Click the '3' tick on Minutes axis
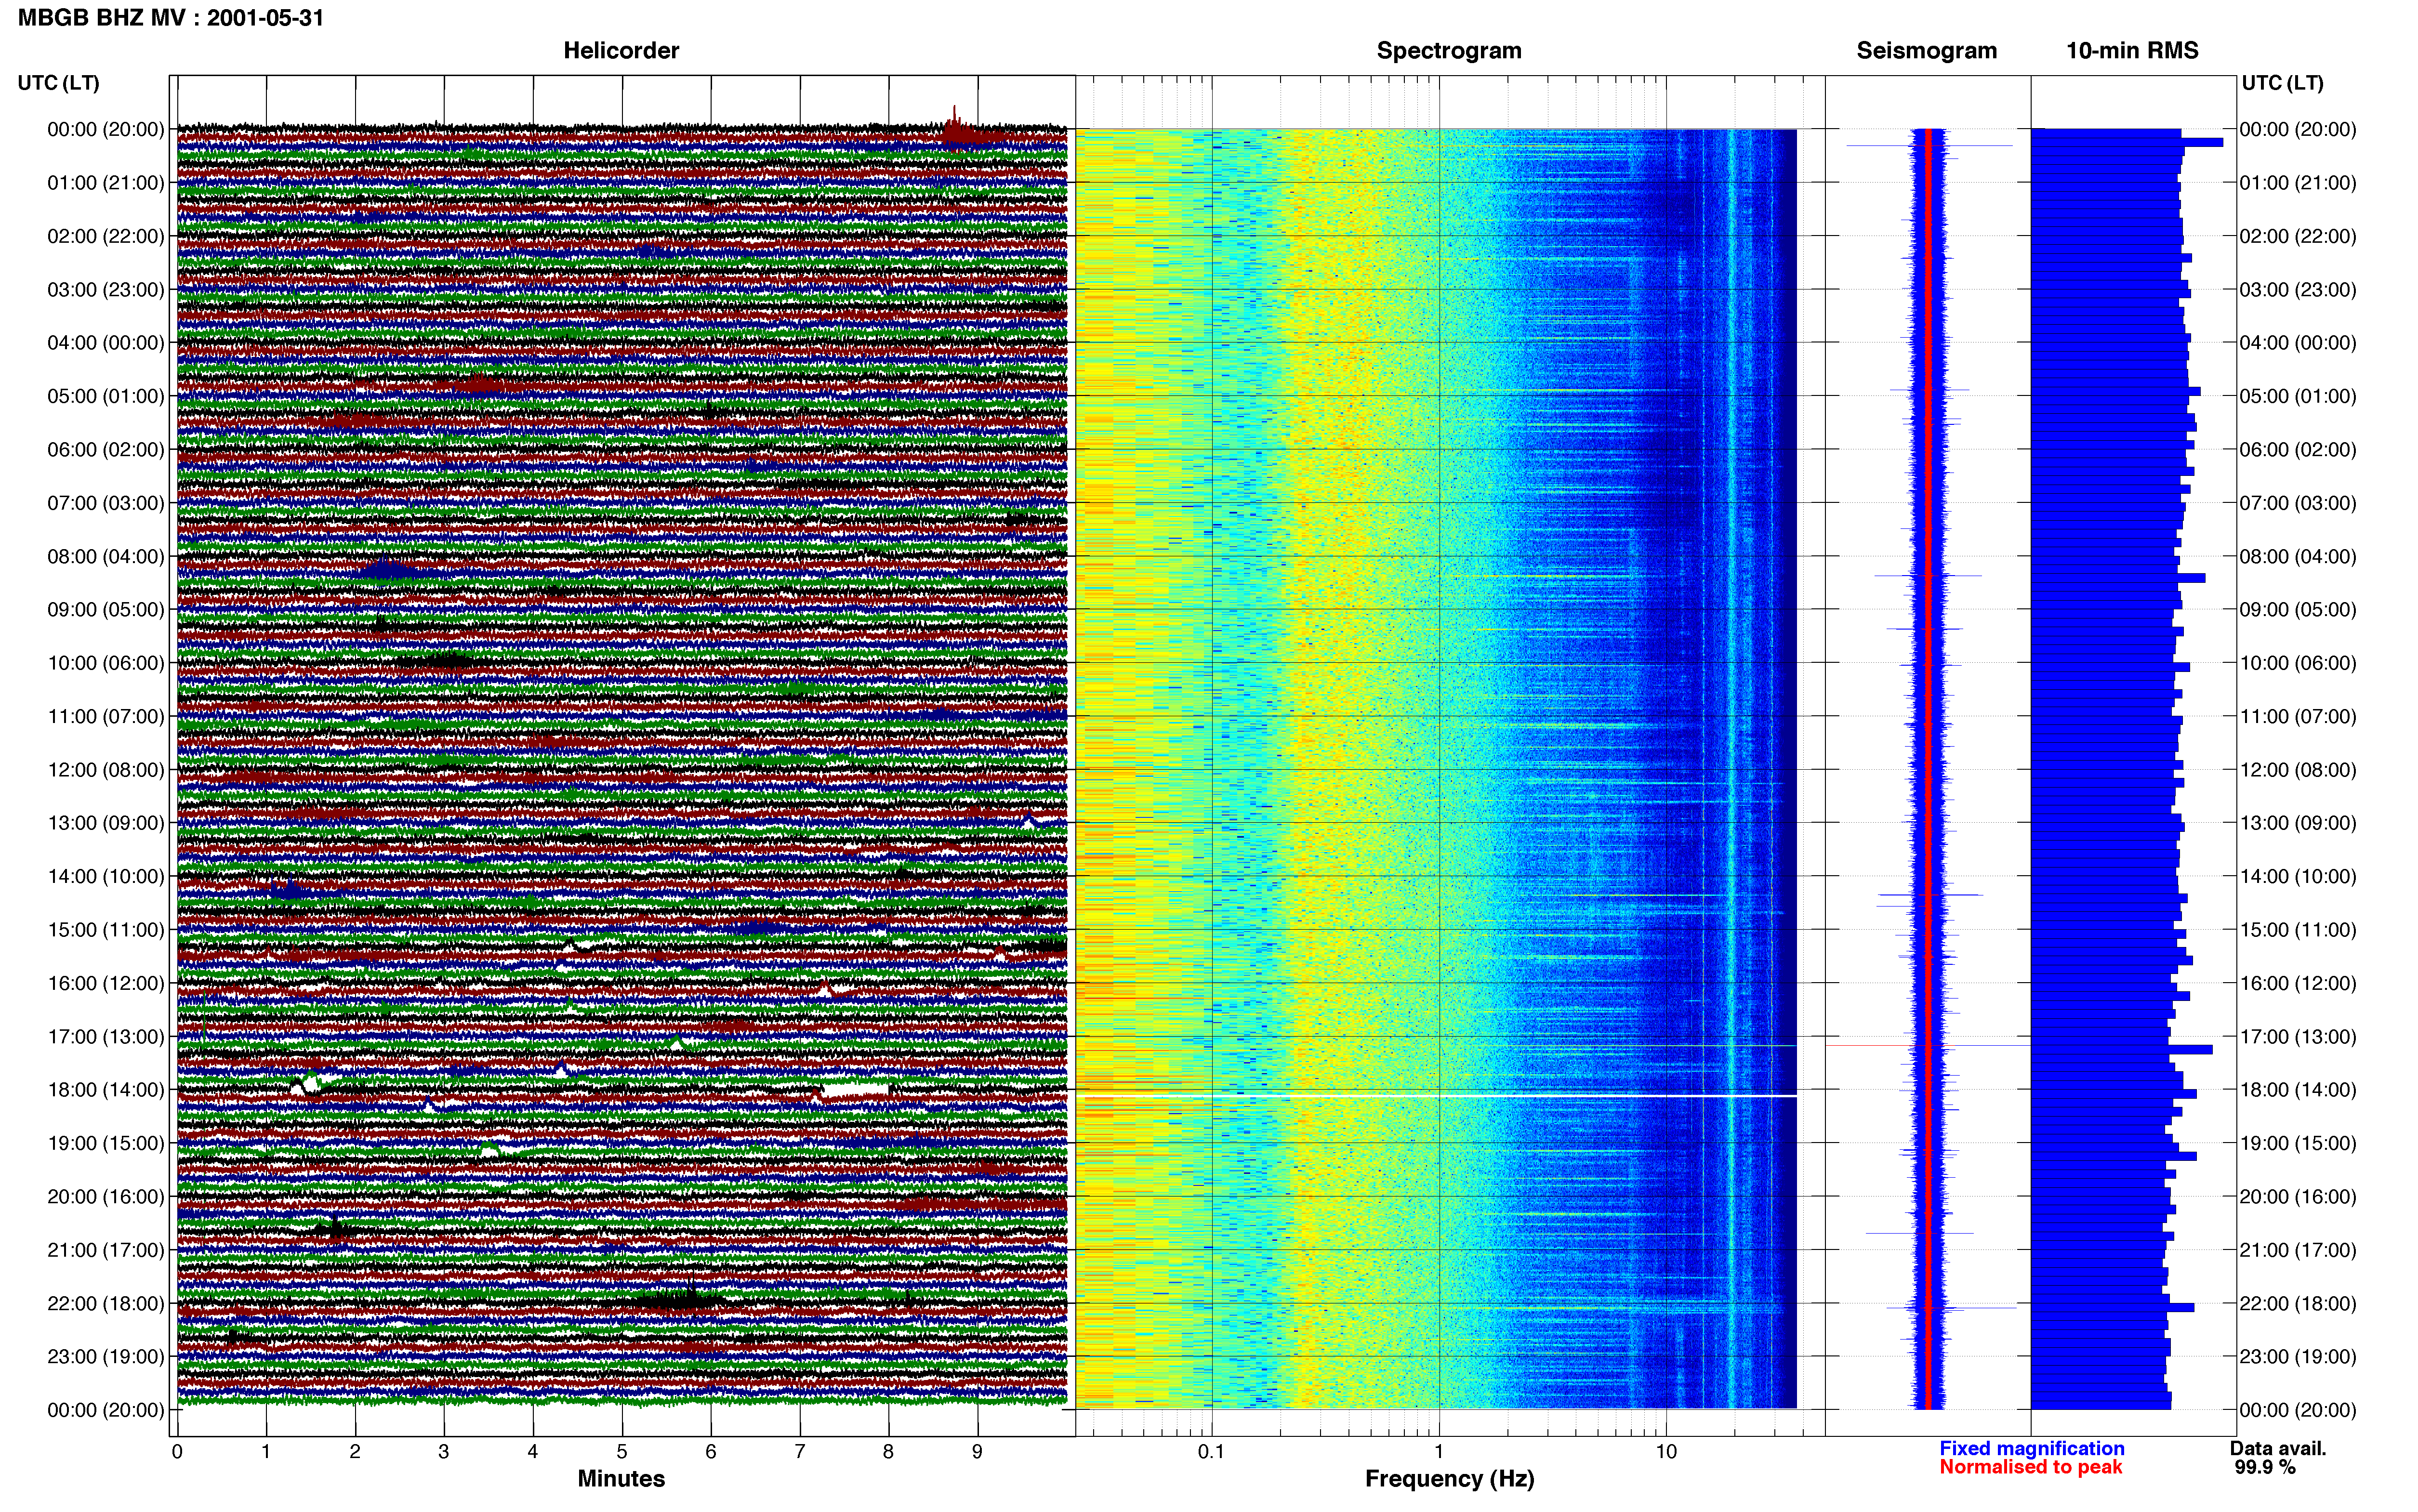The width and height of the screenshot is (2418, 1512). (x=444, y=1452)
